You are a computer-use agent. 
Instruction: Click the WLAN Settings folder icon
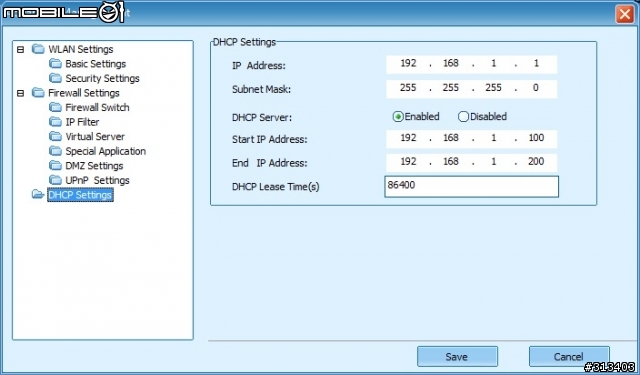(x=38, y=49)
